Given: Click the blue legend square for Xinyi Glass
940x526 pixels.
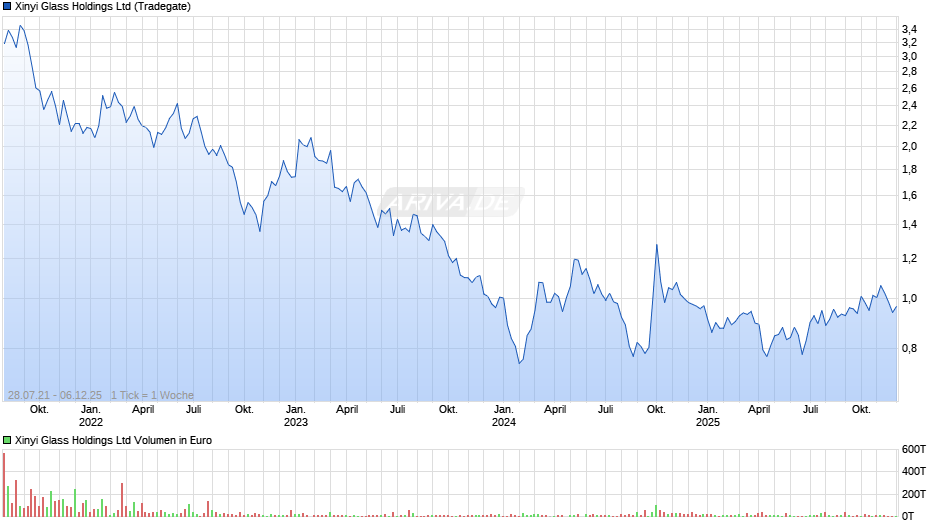Looking at the screenshot, I should [x=7, y=7].
